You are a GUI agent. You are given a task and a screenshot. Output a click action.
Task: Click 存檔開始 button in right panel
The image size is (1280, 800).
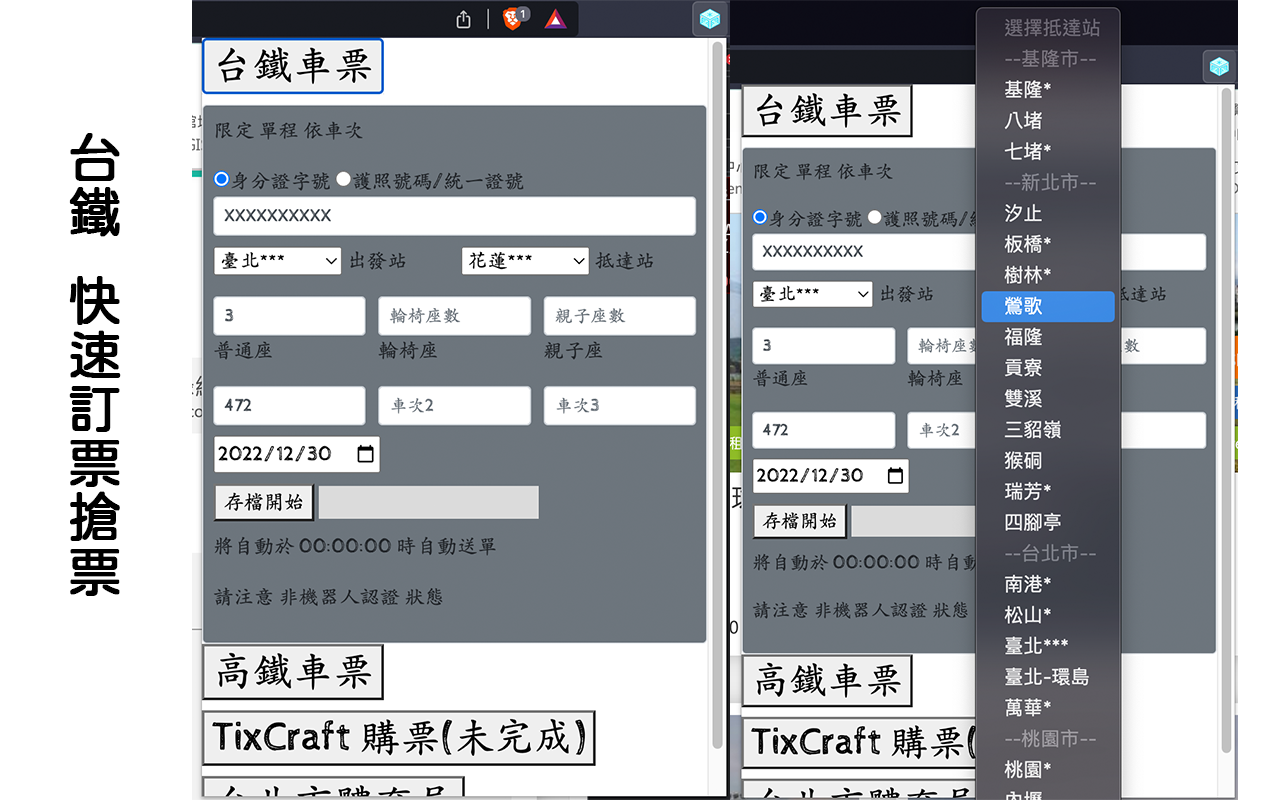tap(800, 521)
